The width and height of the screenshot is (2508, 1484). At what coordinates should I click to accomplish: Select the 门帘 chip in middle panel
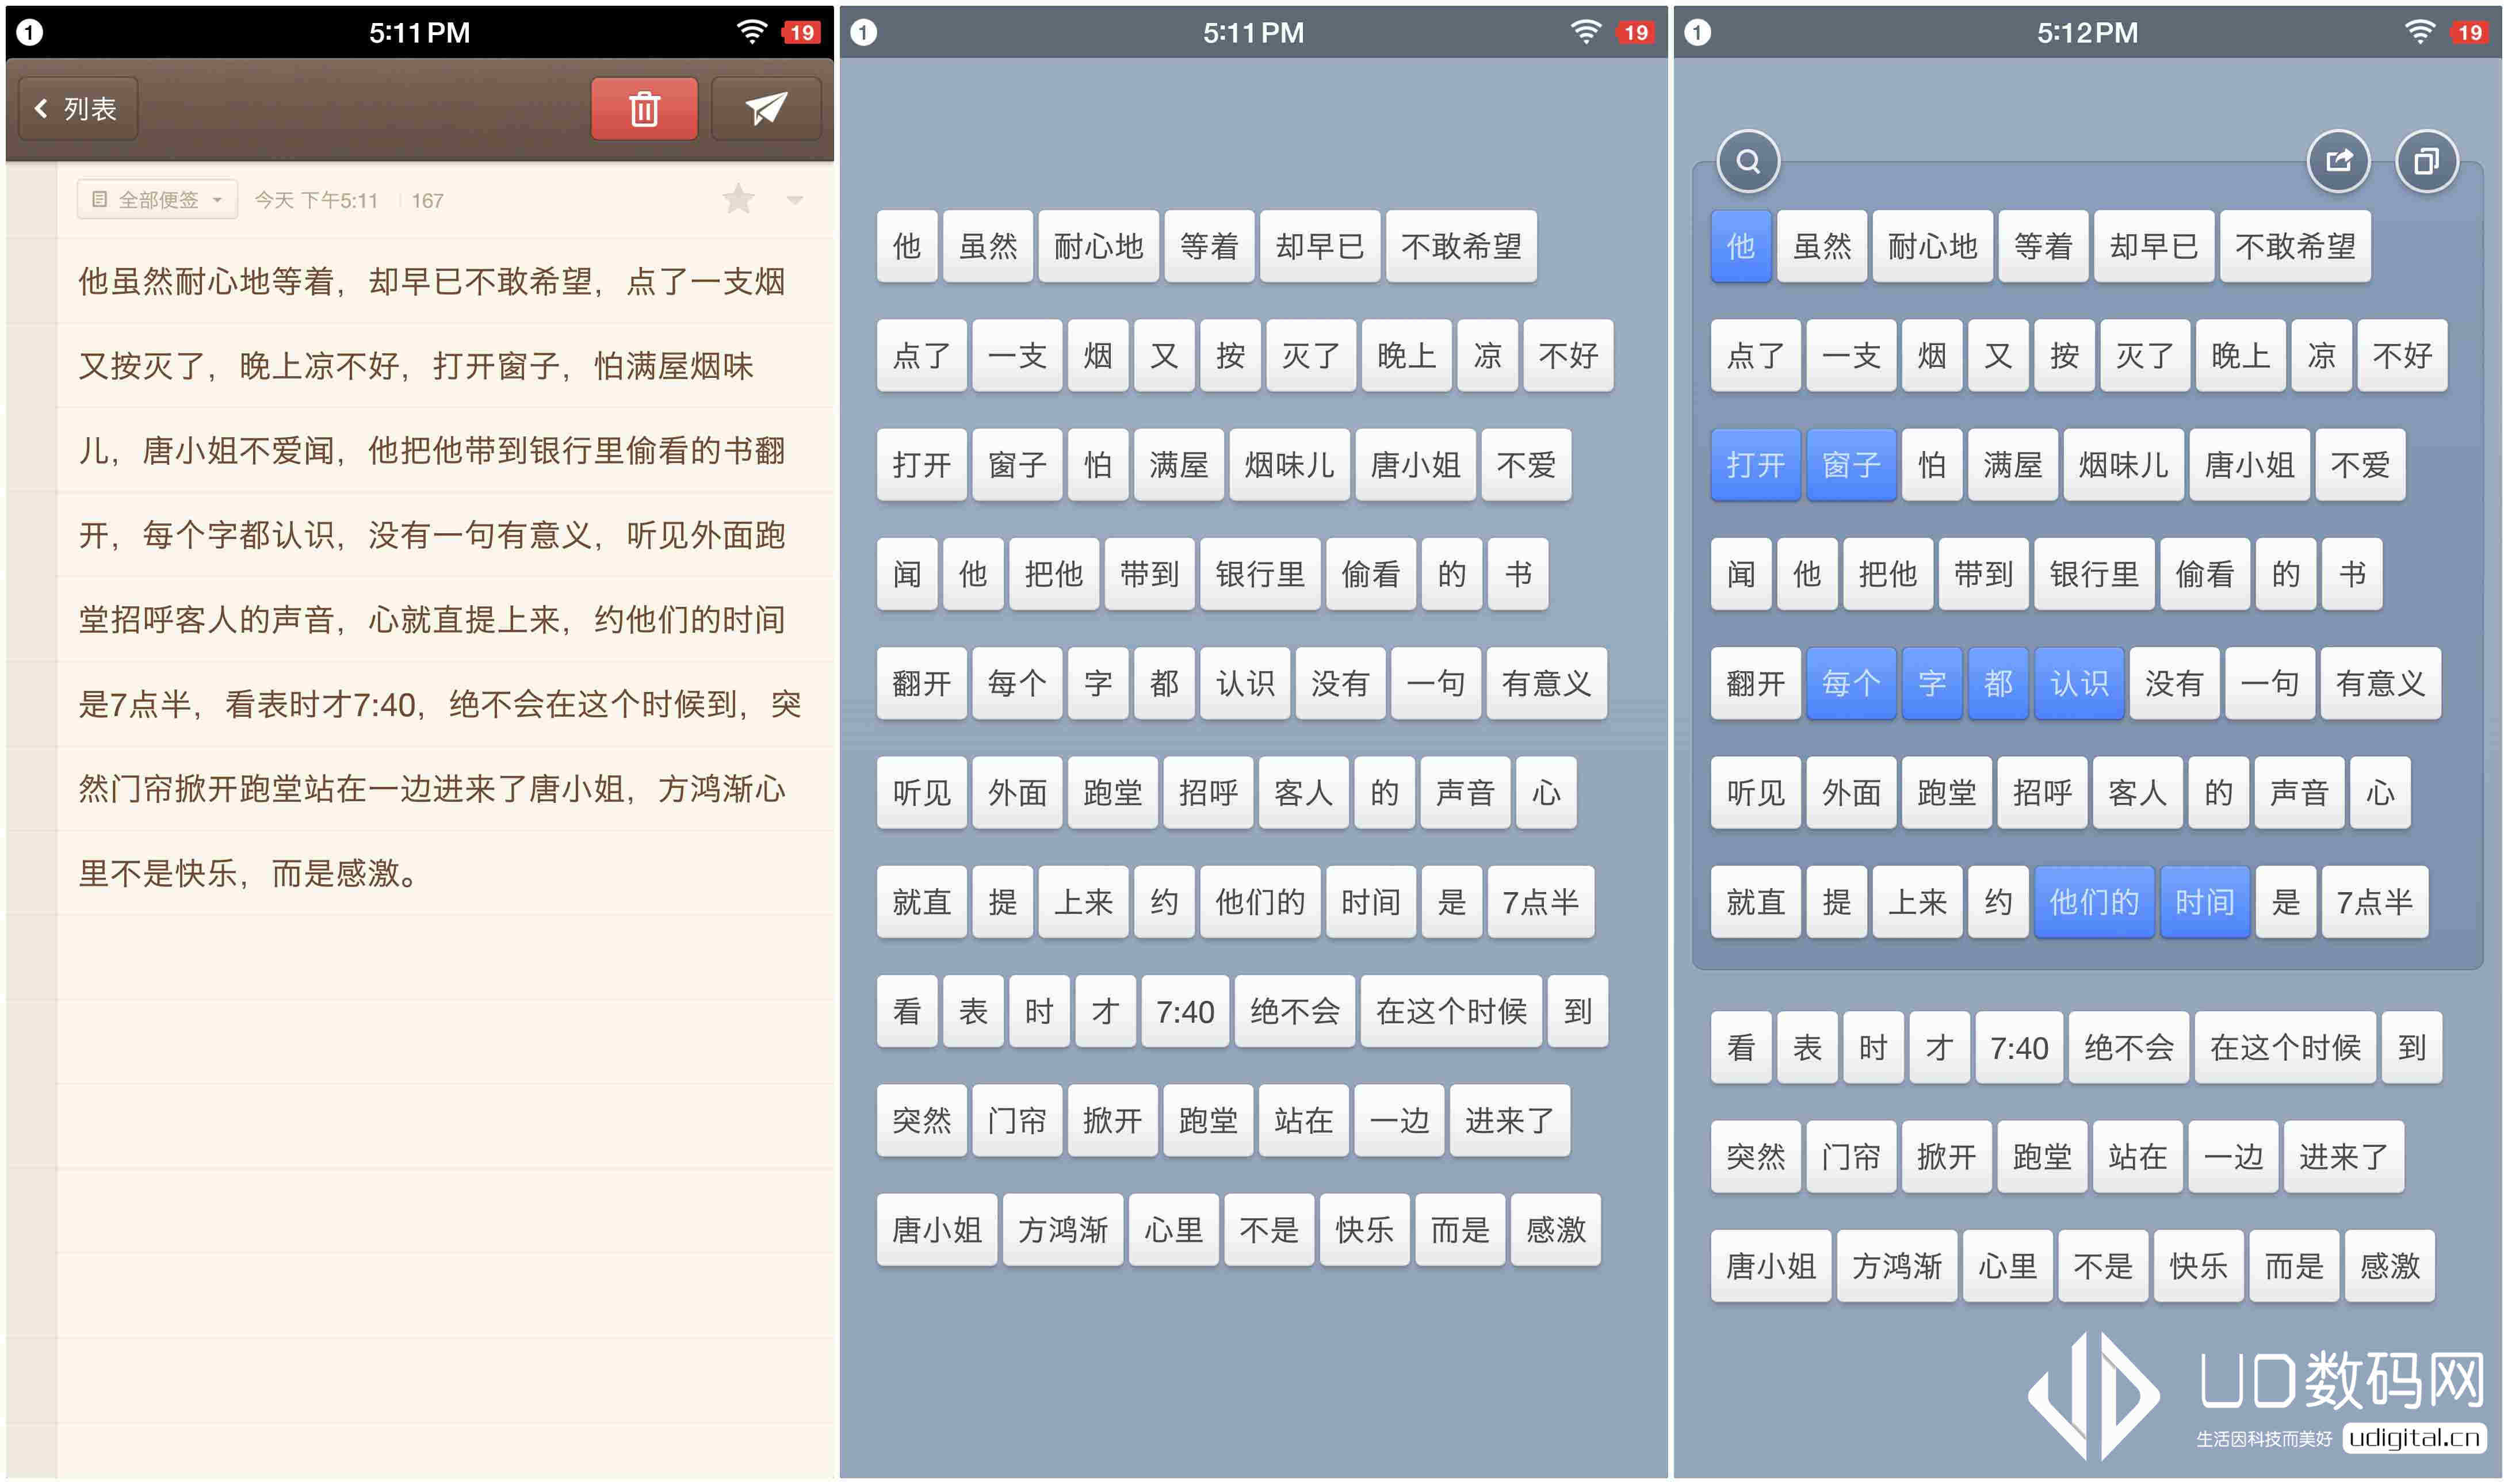pyautogui.click(x=1017, y=1120)
